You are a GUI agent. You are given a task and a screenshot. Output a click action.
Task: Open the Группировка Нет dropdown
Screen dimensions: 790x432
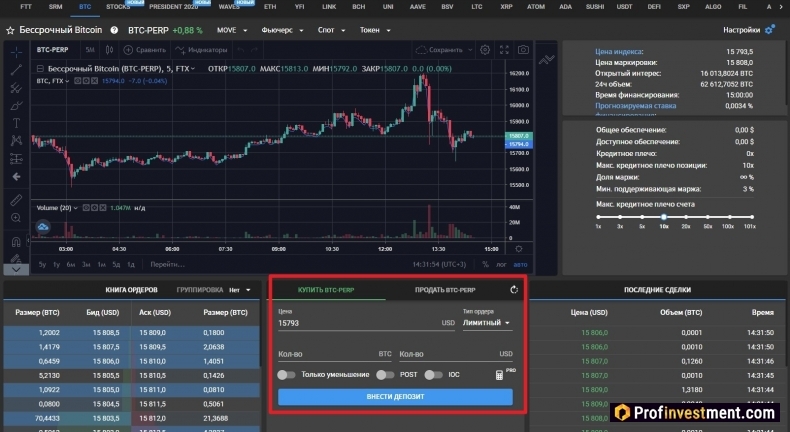point(240,290)
